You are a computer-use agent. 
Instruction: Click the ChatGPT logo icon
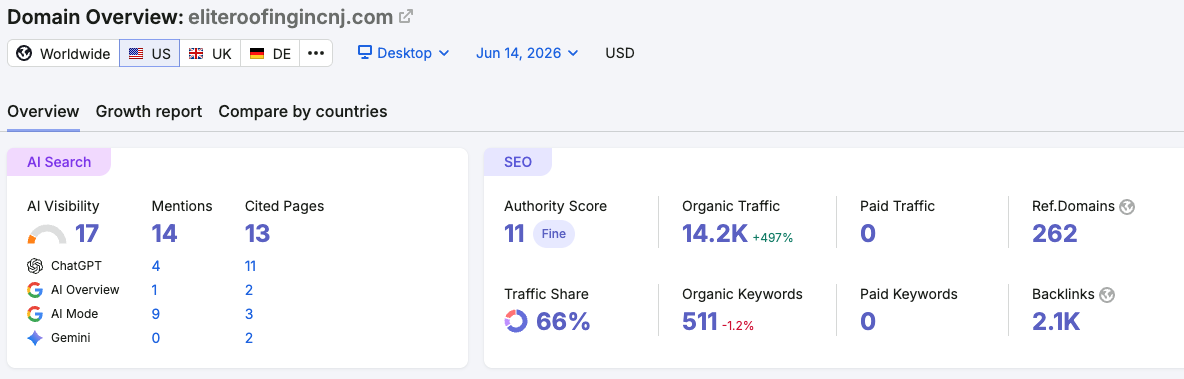34,266
